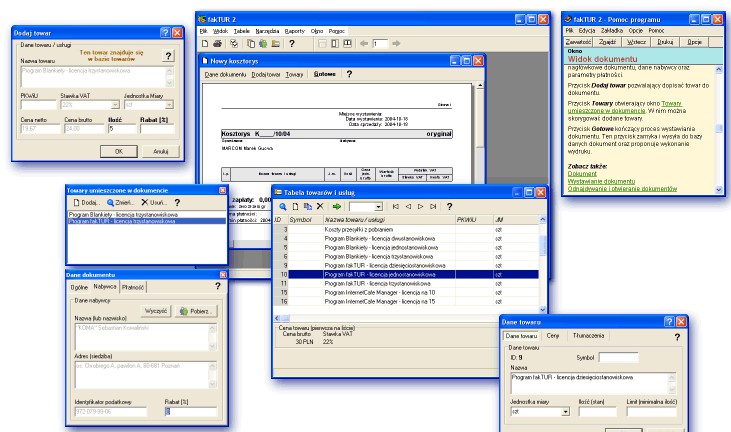The height and width of the screenshot is (432, 731).
Task: Click help question mark in Dane towaru dialog
Action: [x=677, y=337]
